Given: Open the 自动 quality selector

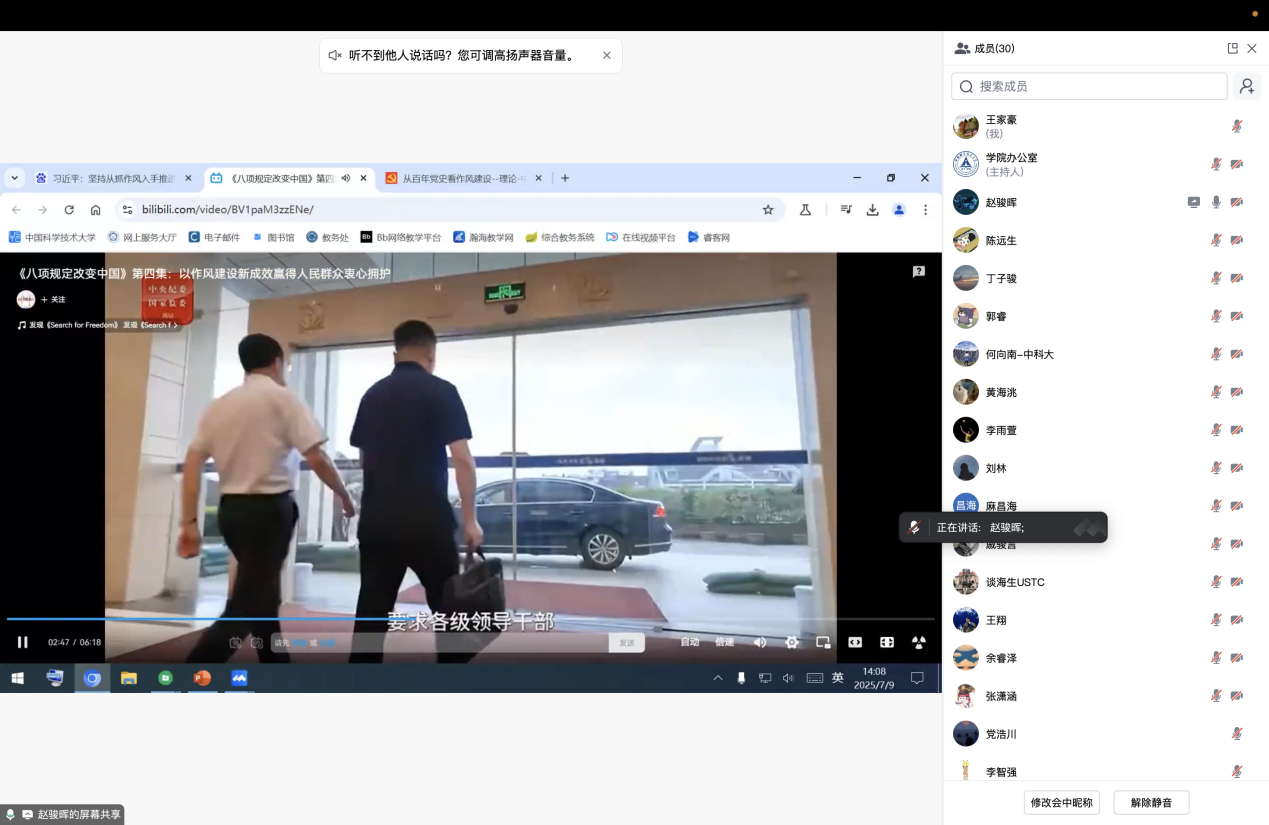Looking at the screenshot, I should coord(690,642).
